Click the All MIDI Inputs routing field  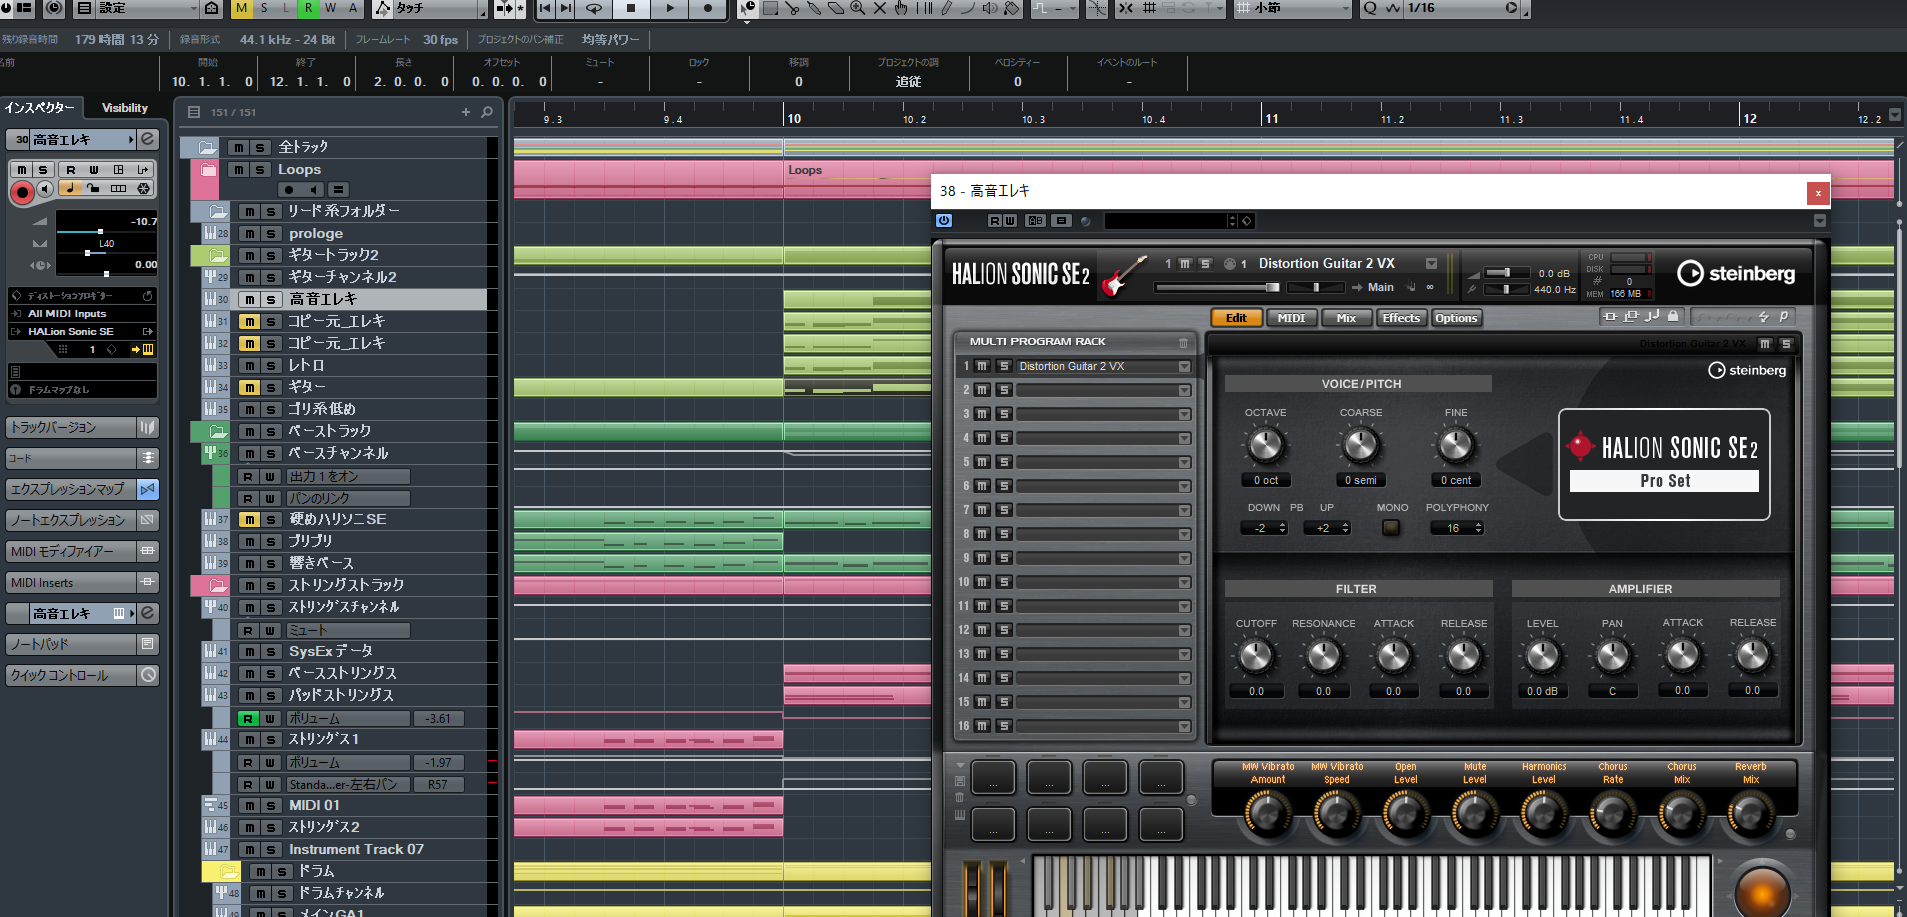80,313
